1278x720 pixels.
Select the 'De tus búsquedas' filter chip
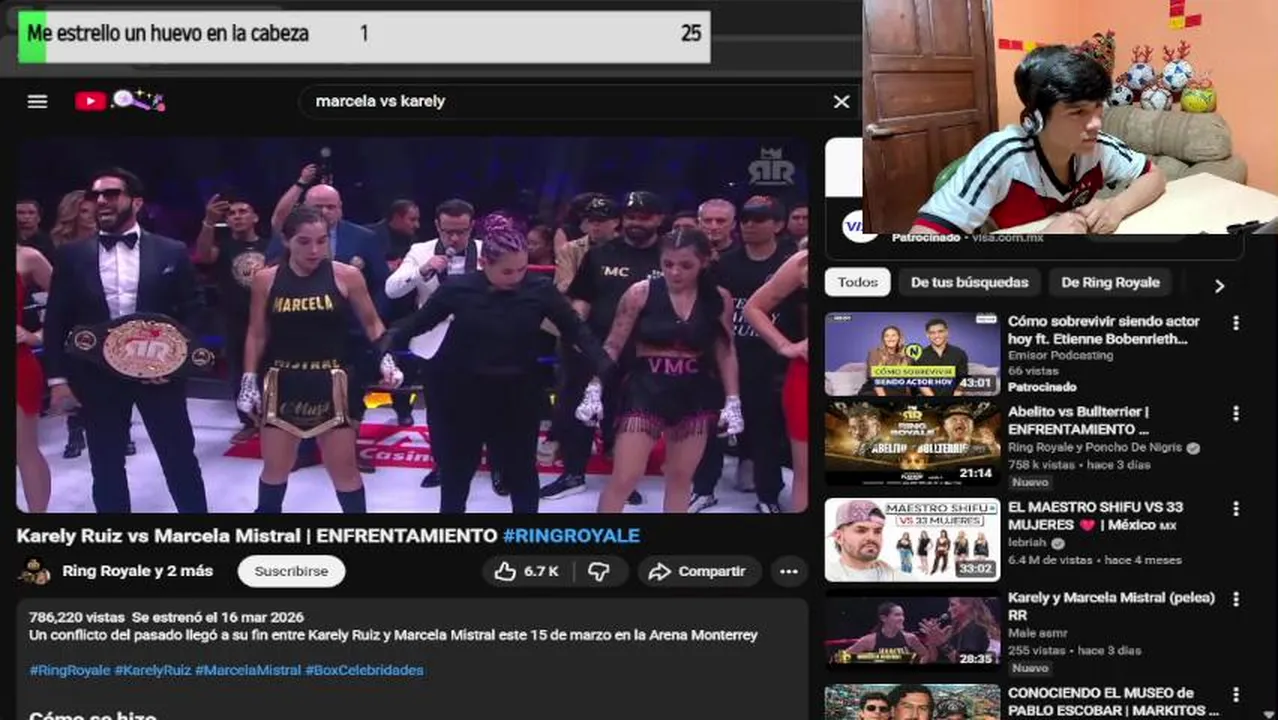tap(968, 282)
